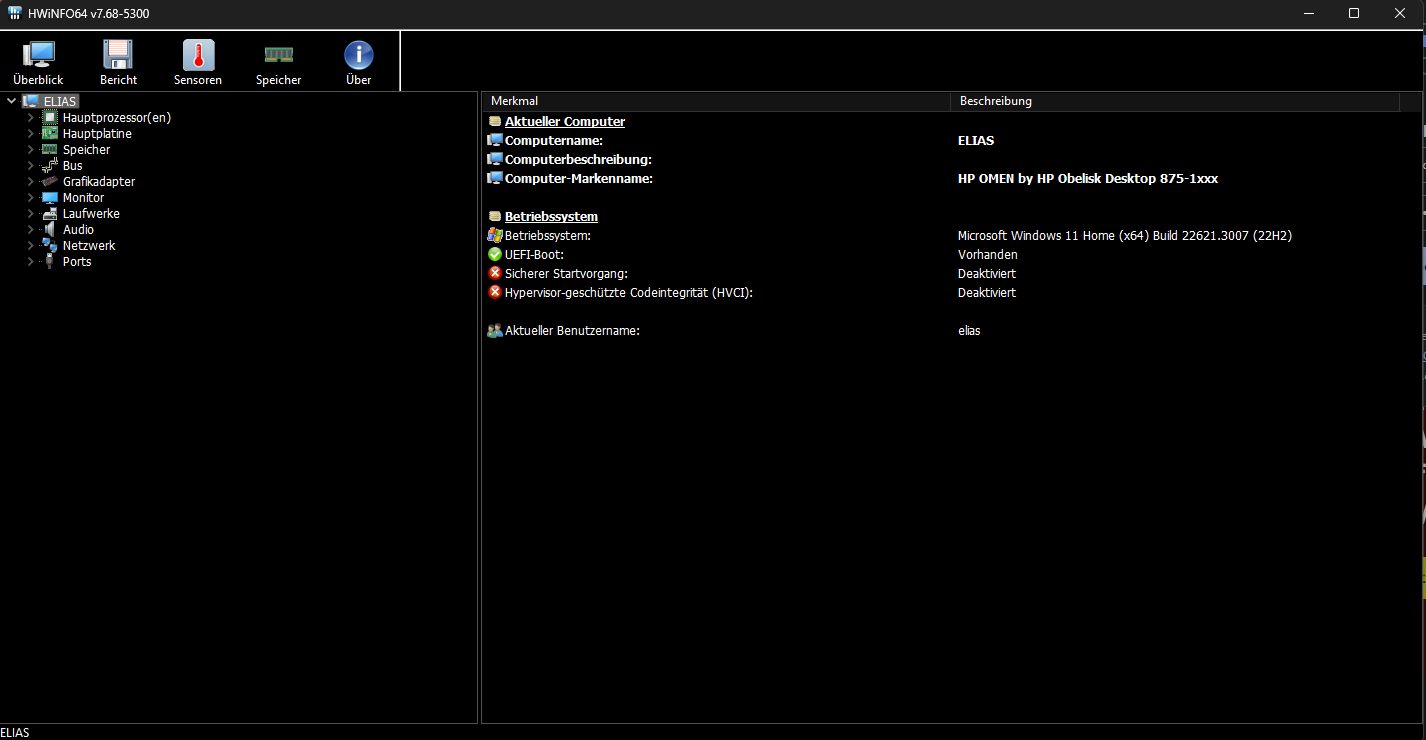
Task: Open the Sensoren thermometer icon
Action: 198,55
